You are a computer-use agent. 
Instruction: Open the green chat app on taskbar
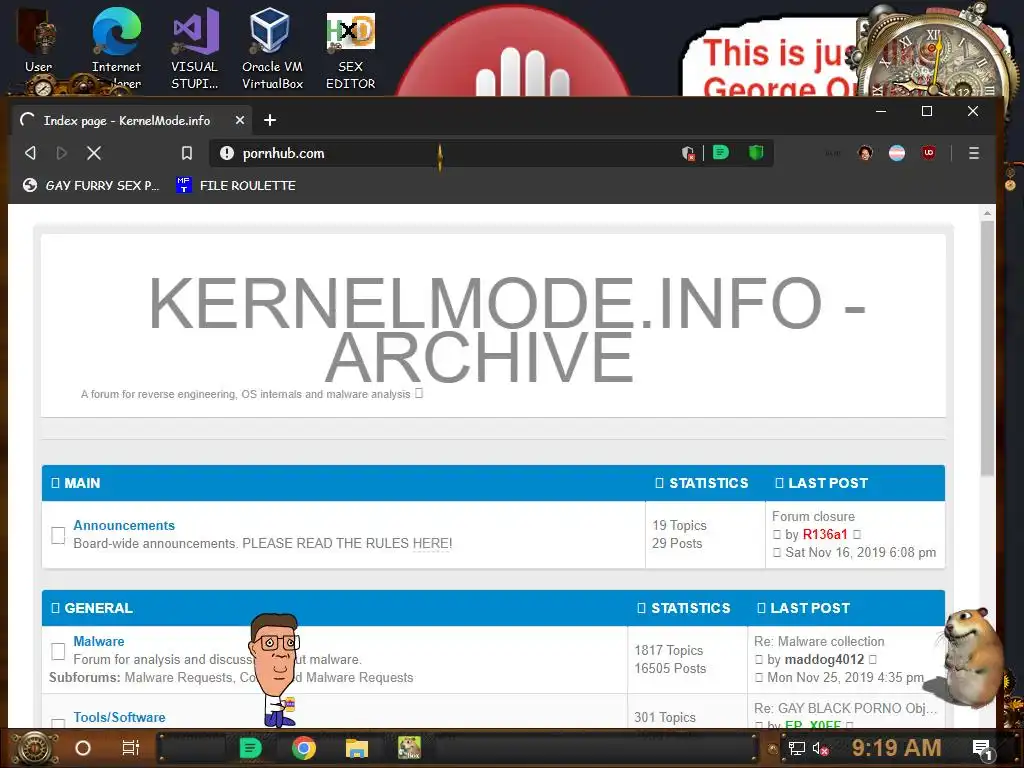pyautogui.click(x=250, y=748)
